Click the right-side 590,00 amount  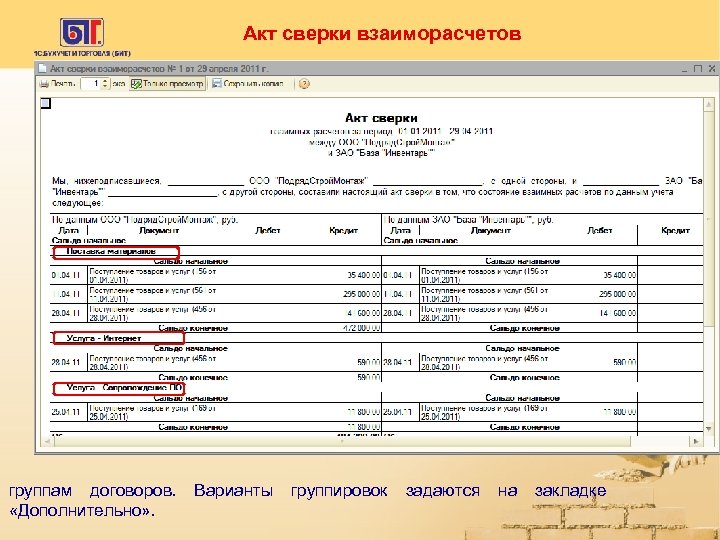624,362
